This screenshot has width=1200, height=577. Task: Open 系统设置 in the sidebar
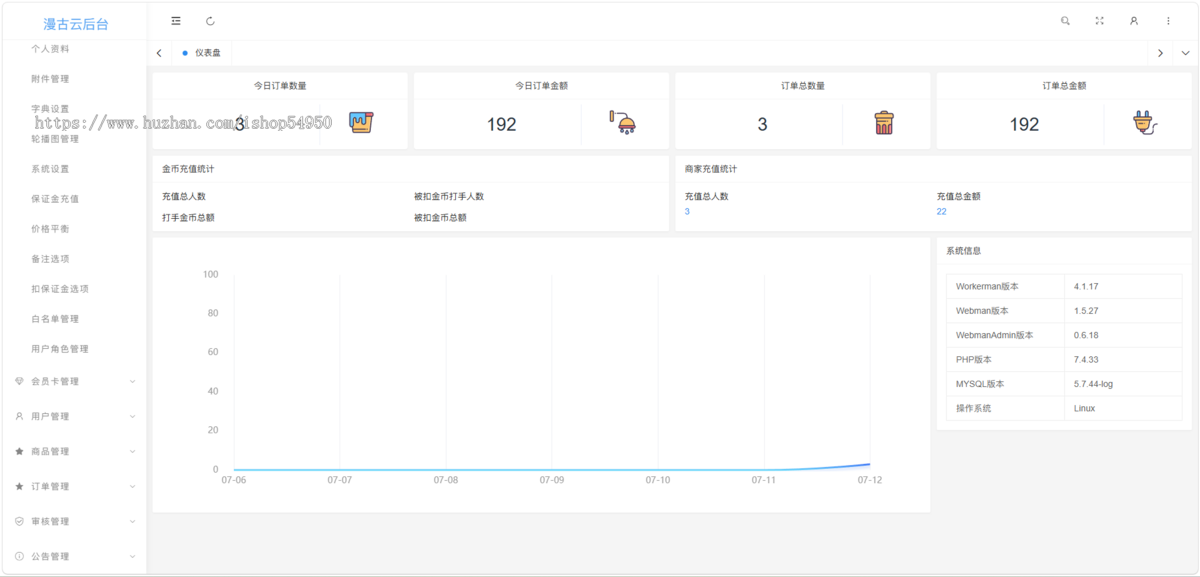coord(50,169)
